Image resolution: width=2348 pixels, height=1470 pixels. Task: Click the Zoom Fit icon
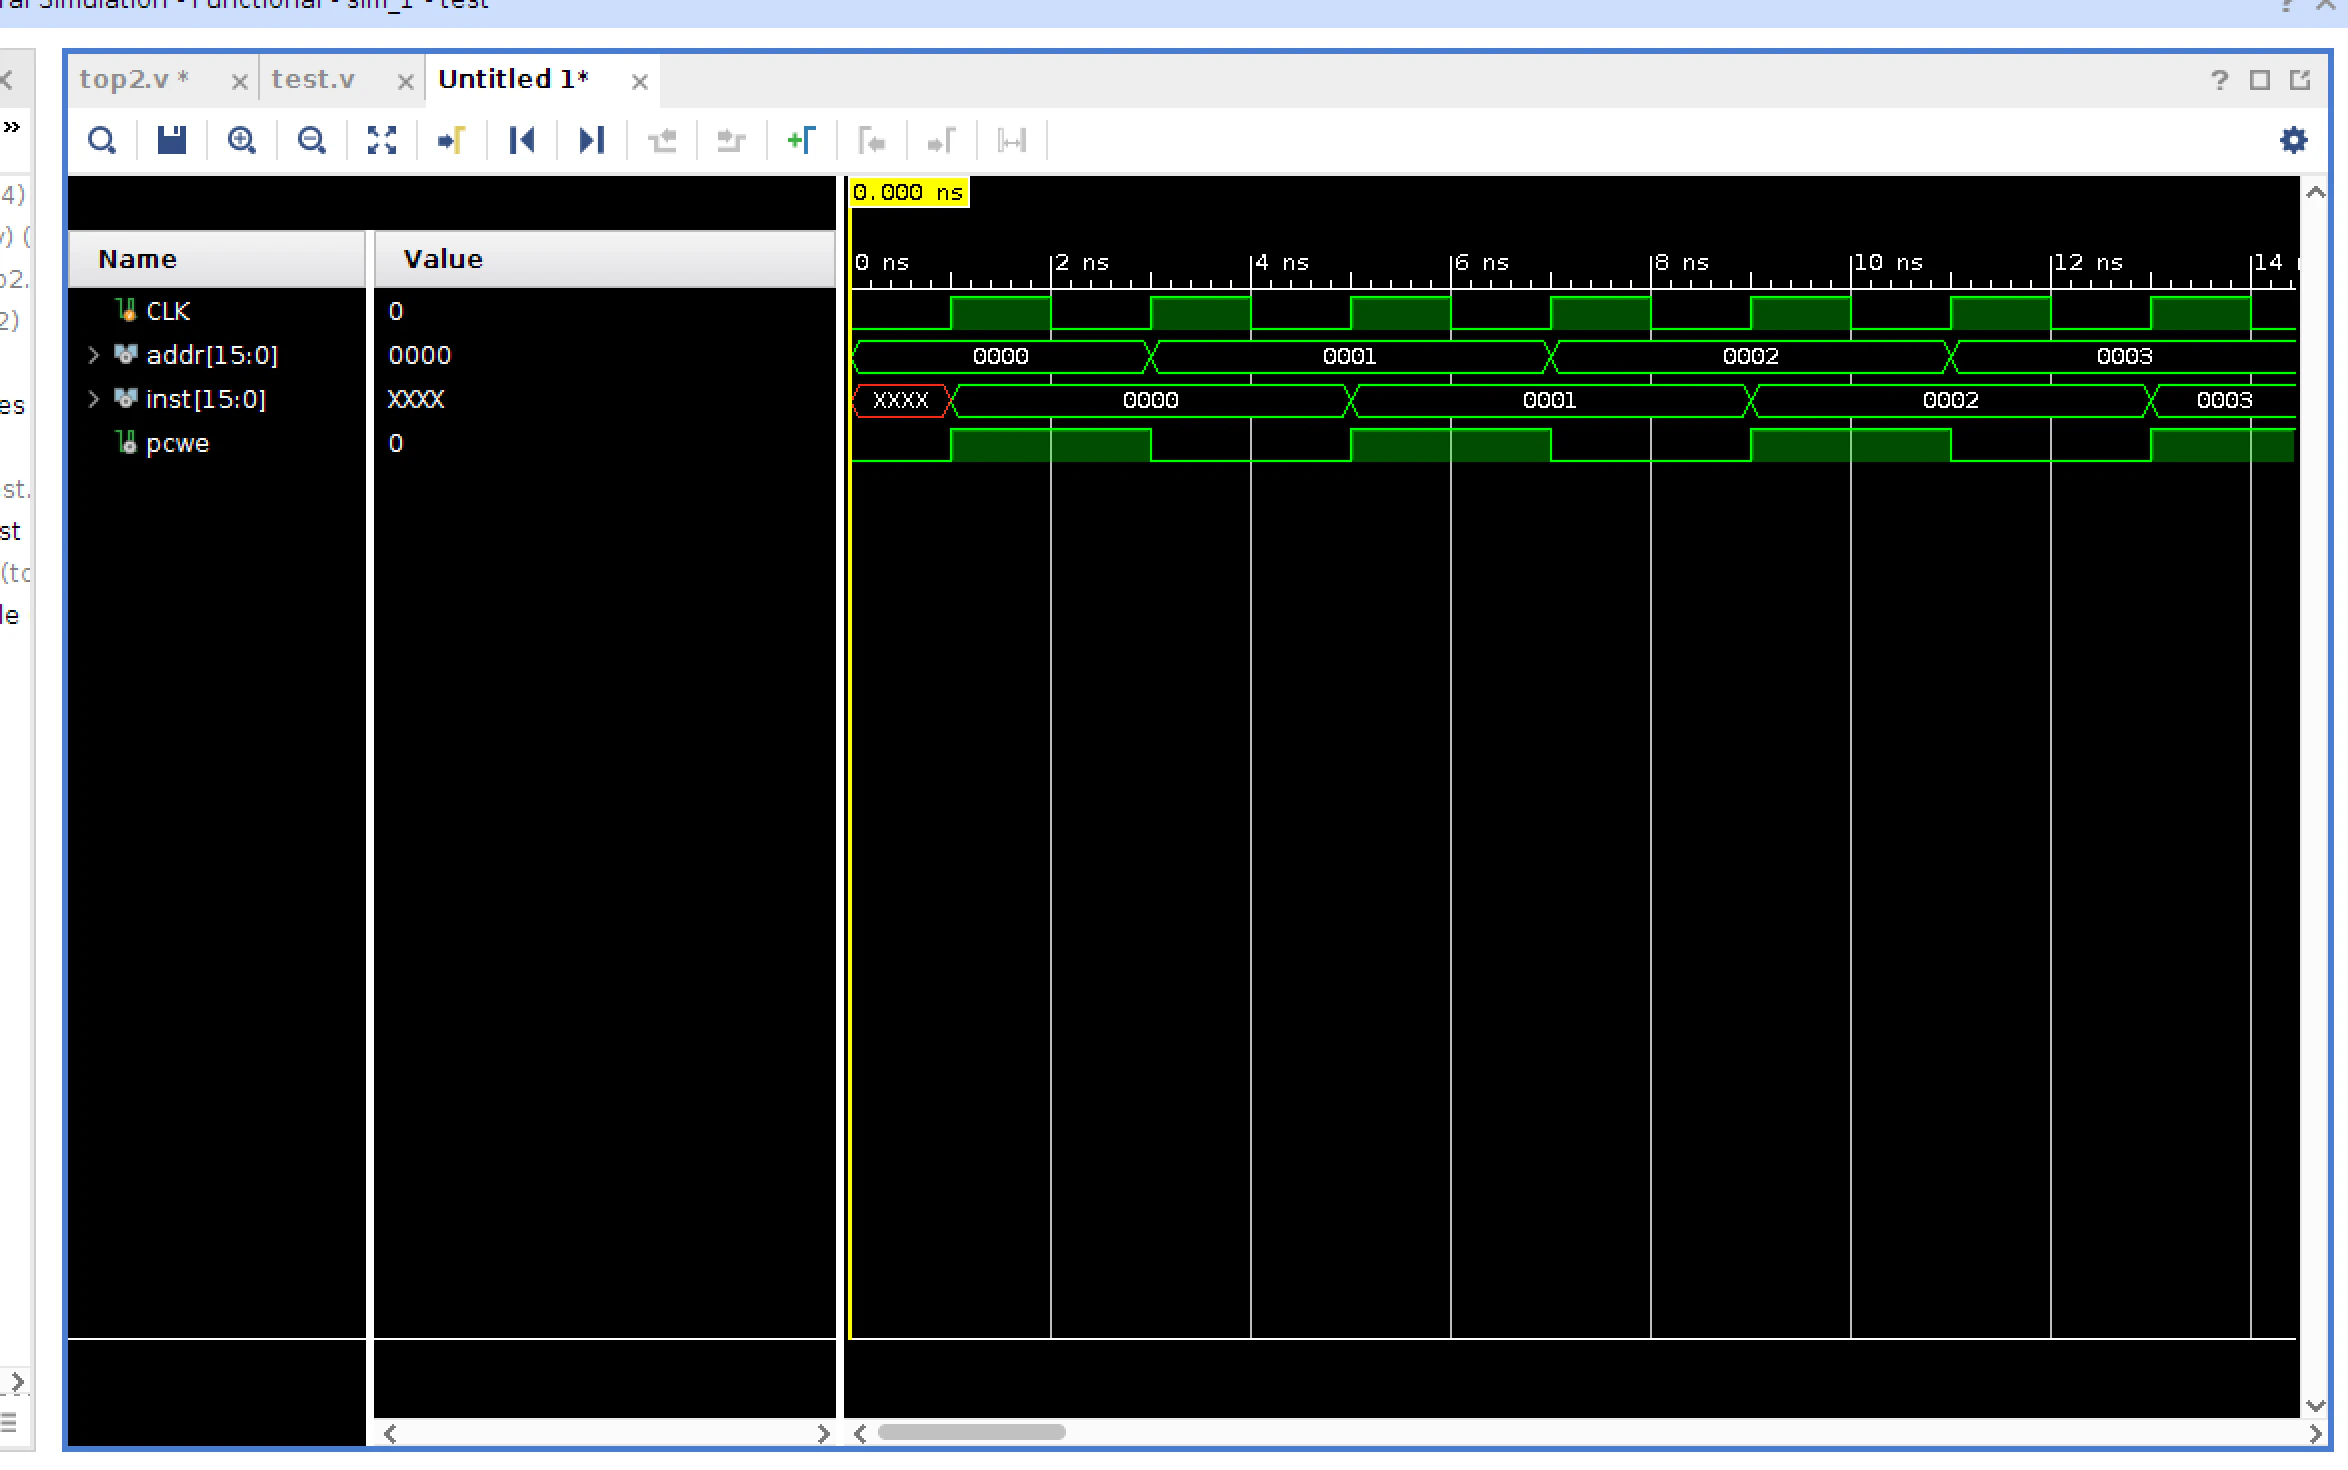pos(382,140)
